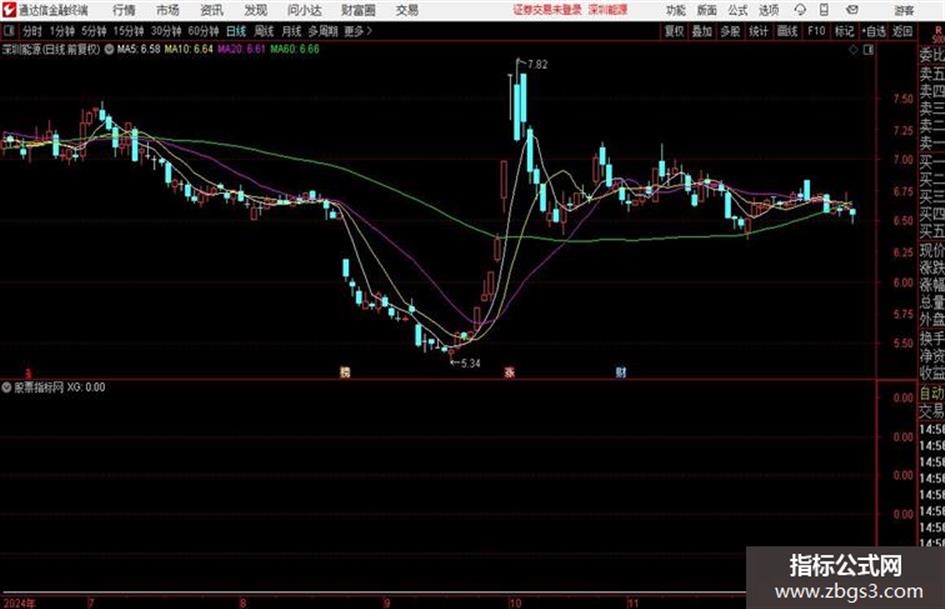Click the 画线 drawing toolbar button
945x609 pixels.
(787, 31)
